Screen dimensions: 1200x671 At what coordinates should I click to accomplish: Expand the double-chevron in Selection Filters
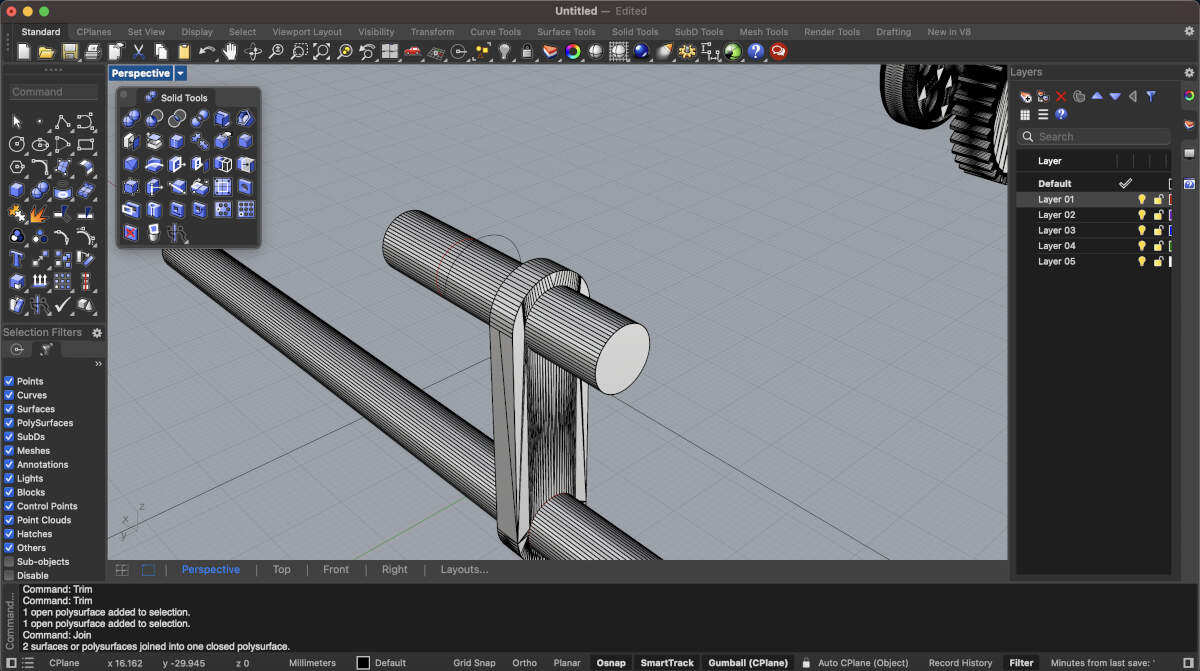[x=98, y=364]
